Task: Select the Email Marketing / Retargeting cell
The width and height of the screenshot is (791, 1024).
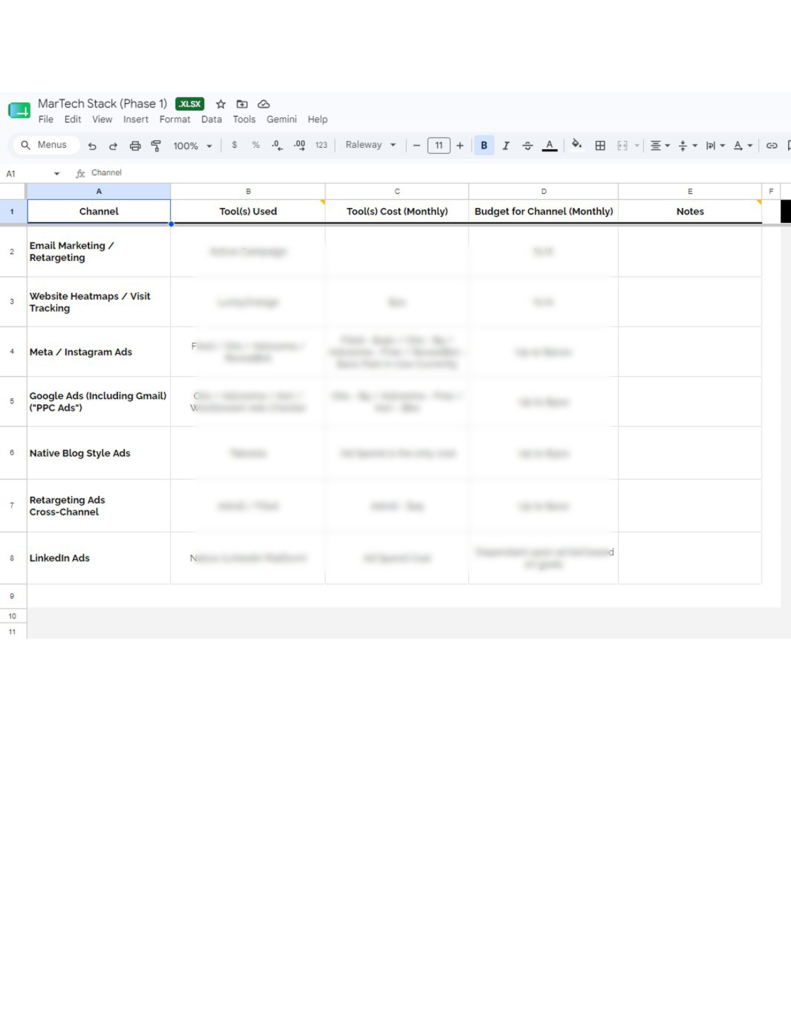Action: (99, 251)
